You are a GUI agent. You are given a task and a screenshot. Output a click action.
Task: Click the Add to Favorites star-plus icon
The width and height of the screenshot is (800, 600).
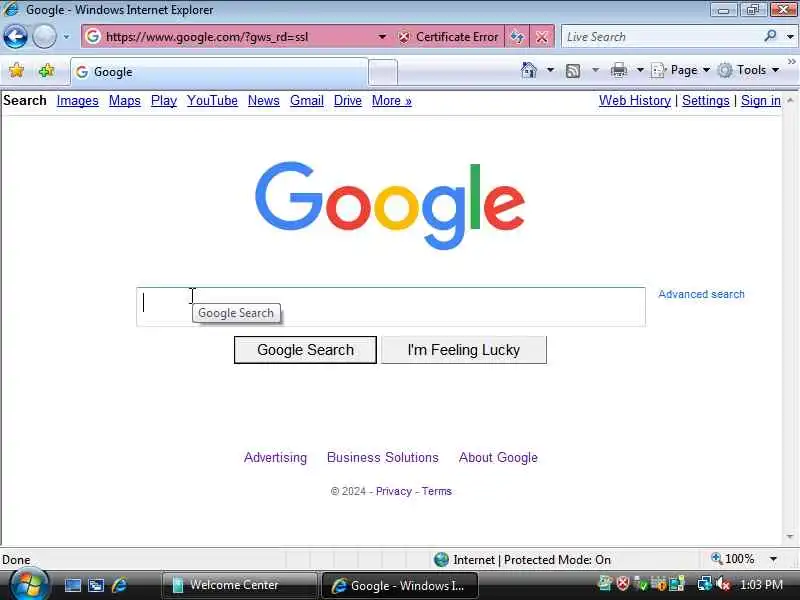46,70
